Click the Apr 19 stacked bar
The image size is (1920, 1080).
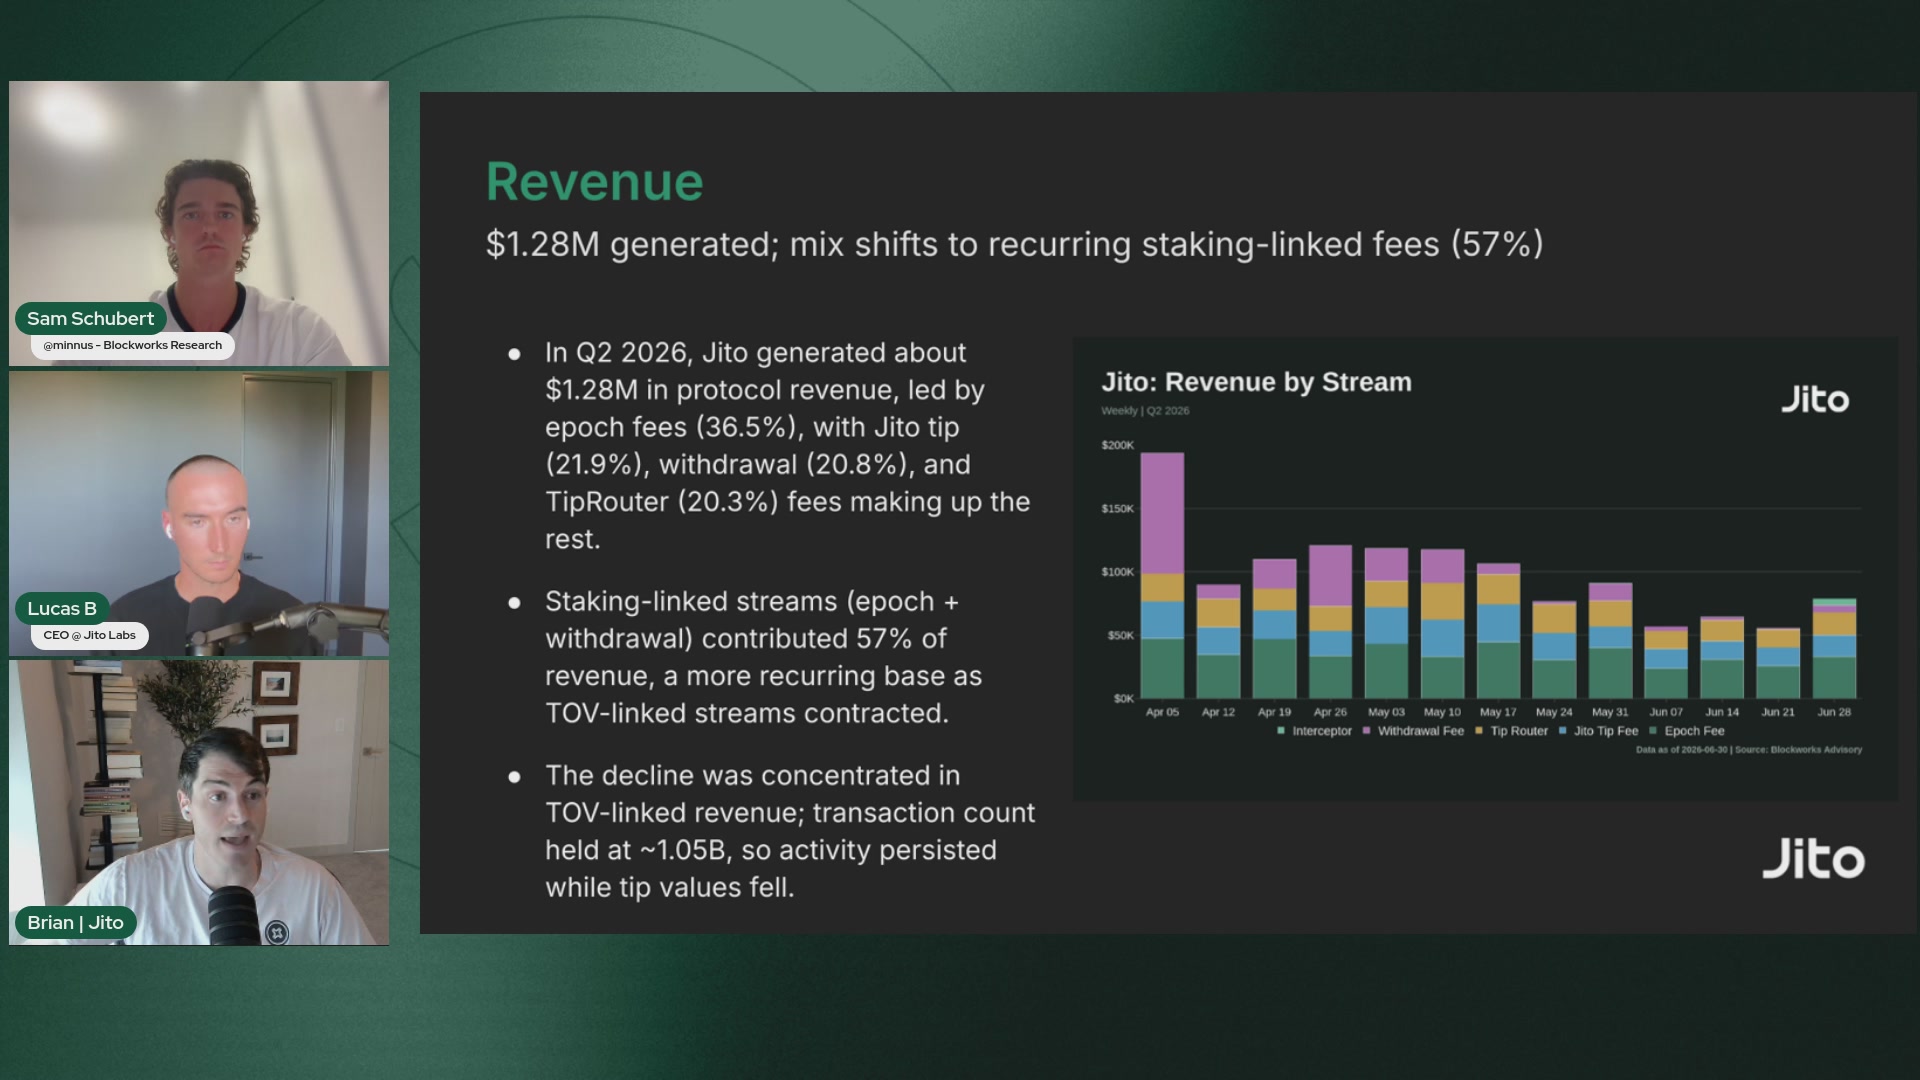point(1274,629)
